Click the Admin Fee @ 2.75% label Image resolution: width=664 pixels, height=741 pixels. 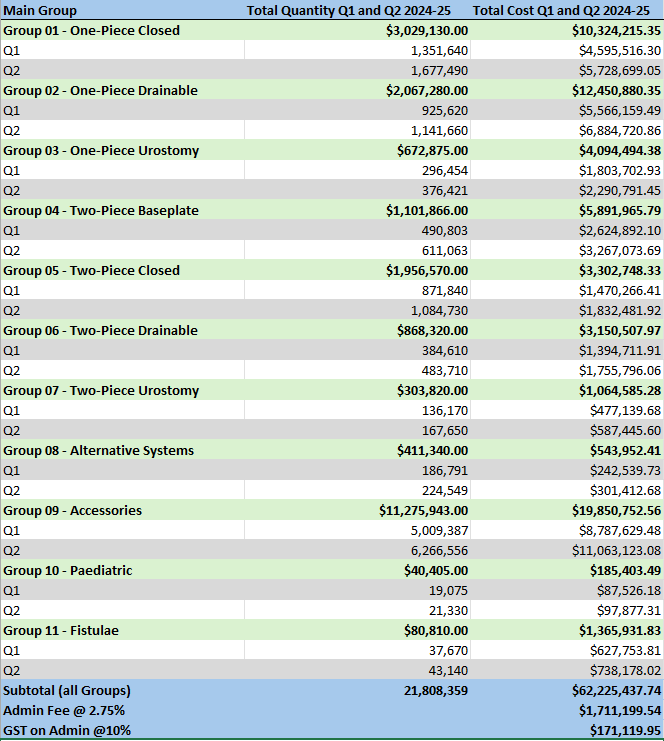click(x=64, y=710)
